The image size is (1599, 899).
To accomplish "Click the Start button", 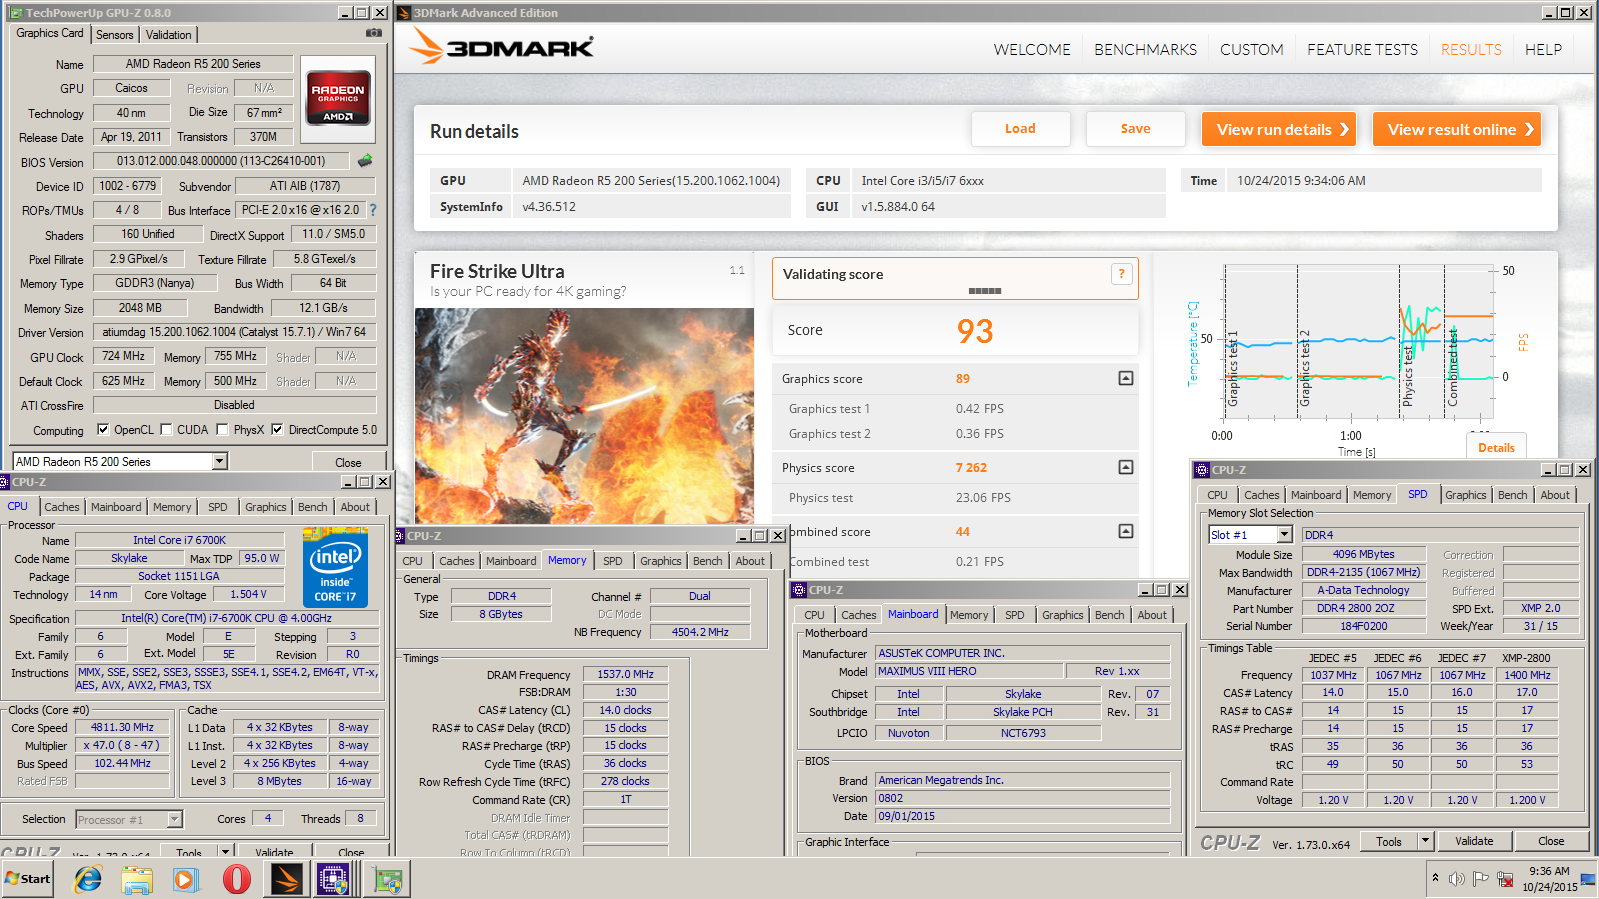I will click(27, 879).
